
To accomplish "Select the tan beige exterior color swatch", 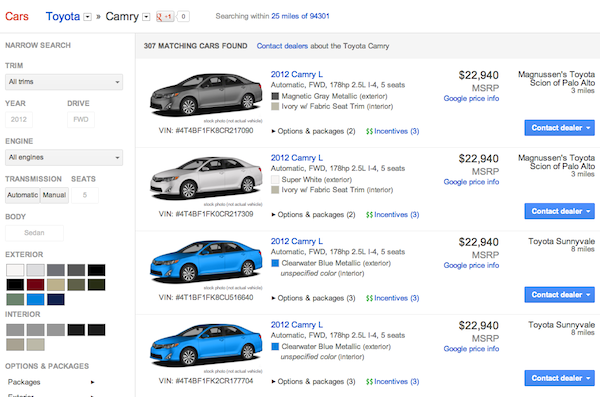I will (x=56, y=285).
